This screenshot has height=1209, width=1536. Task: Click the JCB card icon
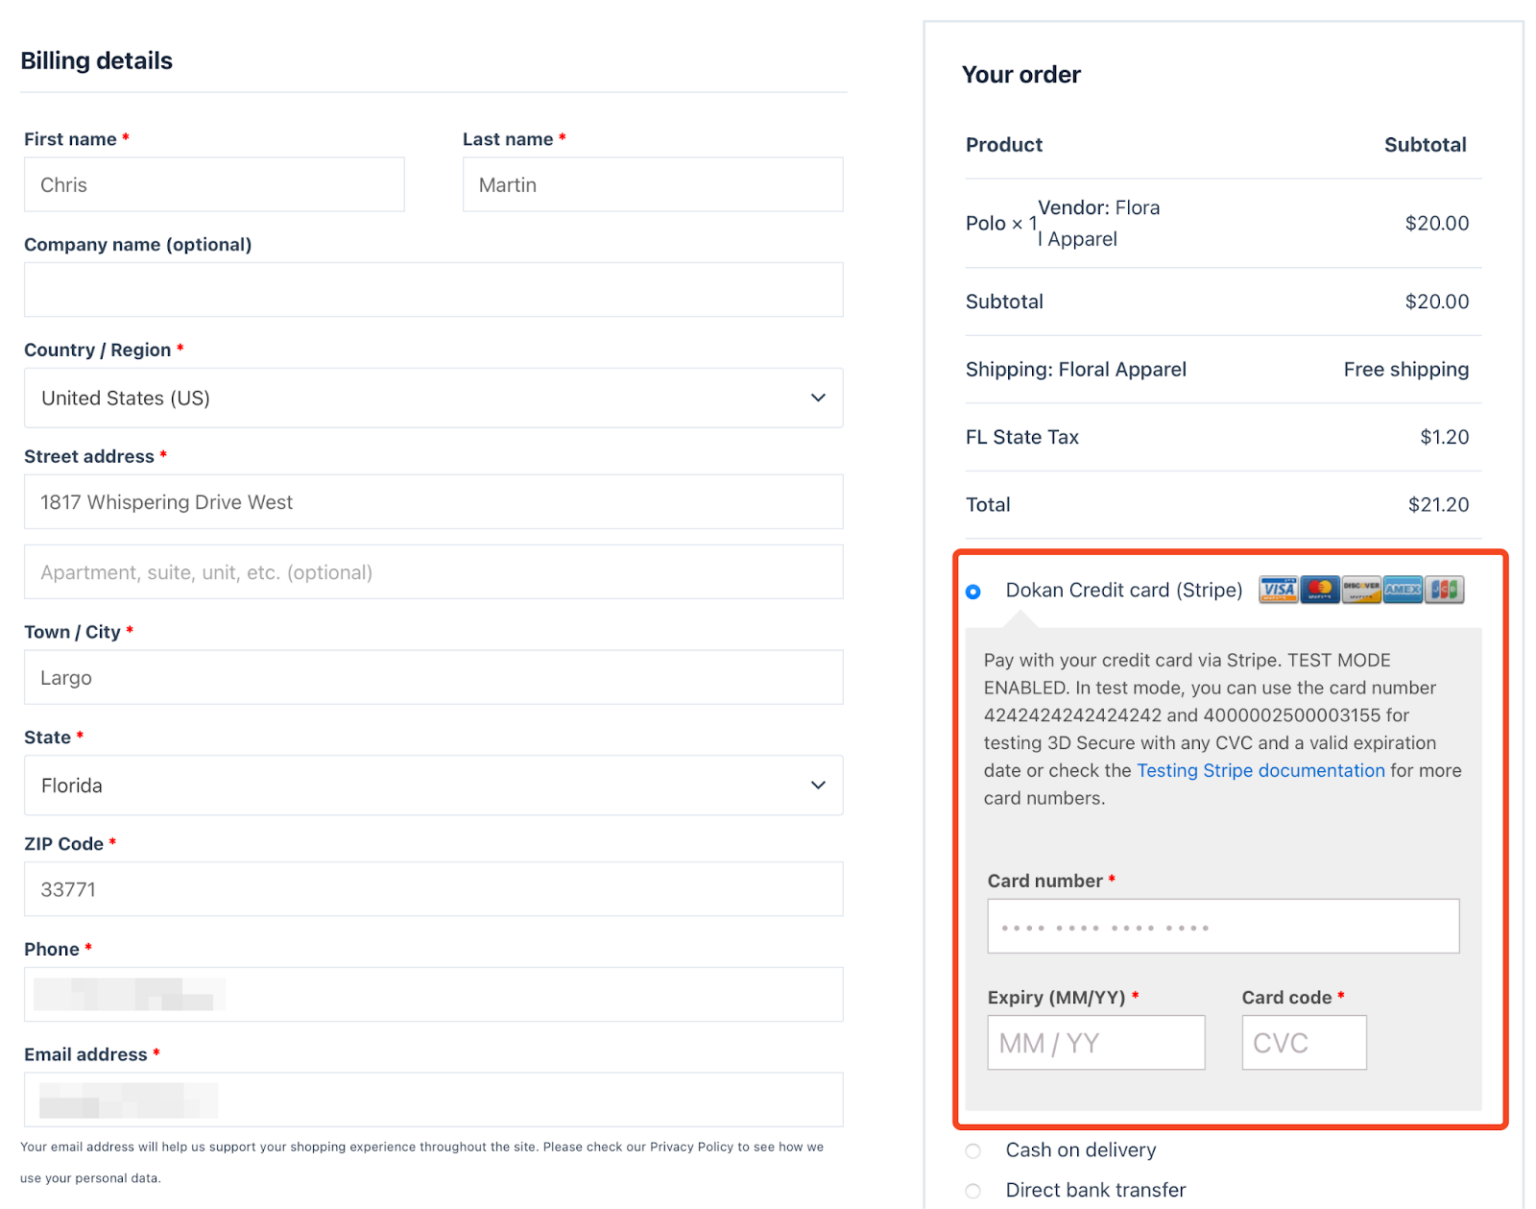coord(1445,590)
